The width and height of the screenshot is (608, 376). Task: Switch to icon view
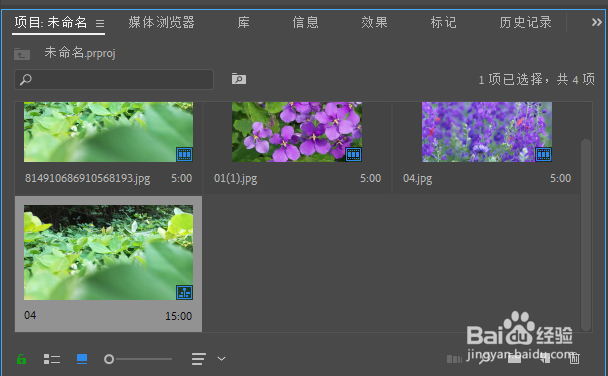pyautogui.click(x=82, y=359)
